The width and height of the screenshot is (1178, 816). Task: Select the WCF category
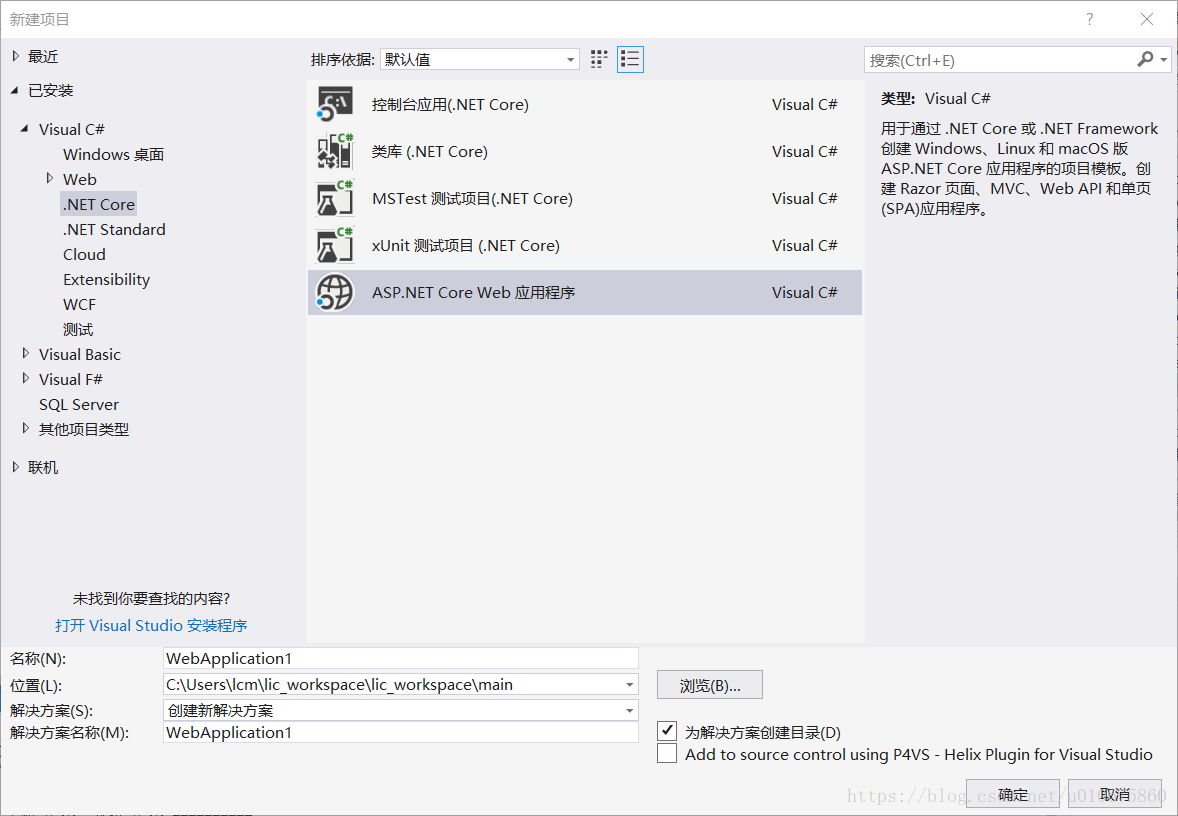click(x=80, y=304)
